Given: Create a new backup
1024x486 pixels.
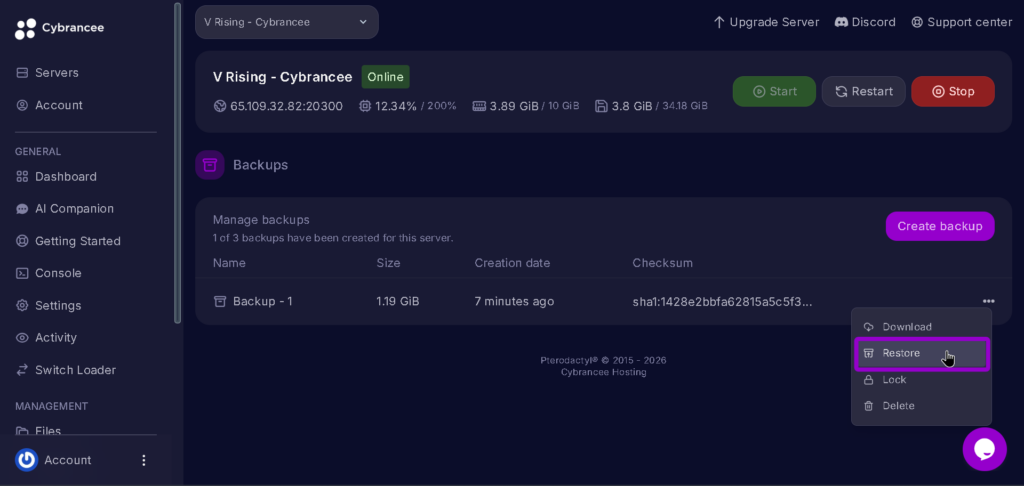Looking at the screenshot, I should click(940, 226).
